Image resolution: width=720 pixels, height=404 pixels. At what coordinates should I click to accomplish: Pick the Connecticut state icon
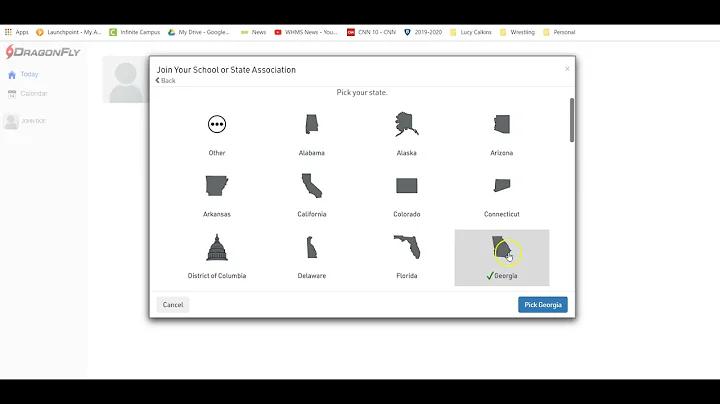pos(501,185)
